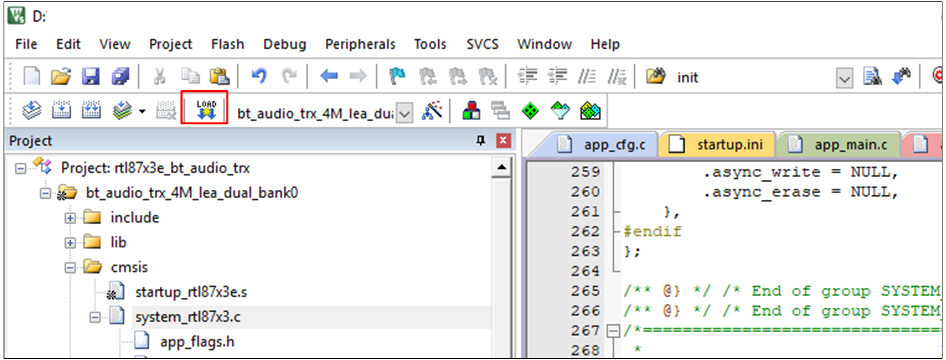The height and width of the screenshot is (360, 946).
Task: Create a new file with the New icon
Action: [x=31, y=77]
